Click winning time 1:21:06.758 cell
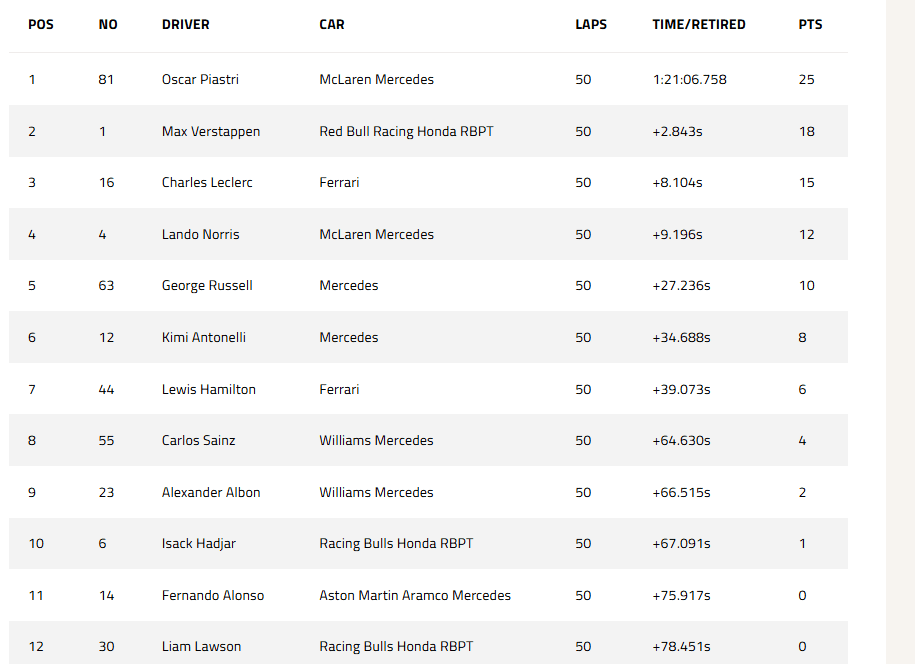 tap(689, 79)
